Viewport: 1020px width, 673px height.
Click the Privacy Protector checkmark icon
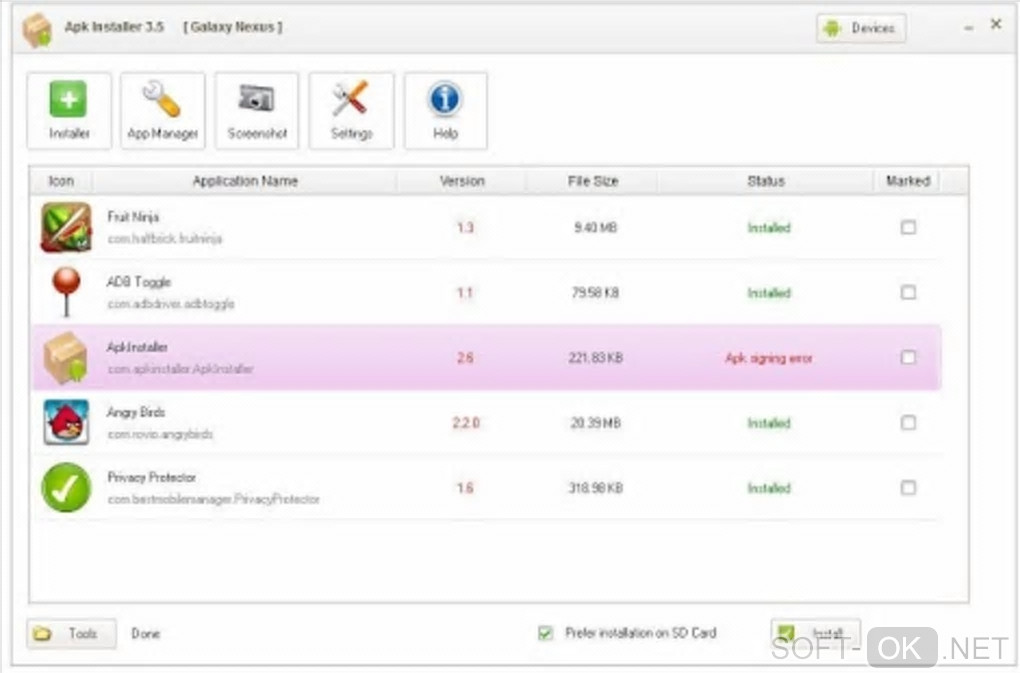pyautogui.click(x=66, y=488)
